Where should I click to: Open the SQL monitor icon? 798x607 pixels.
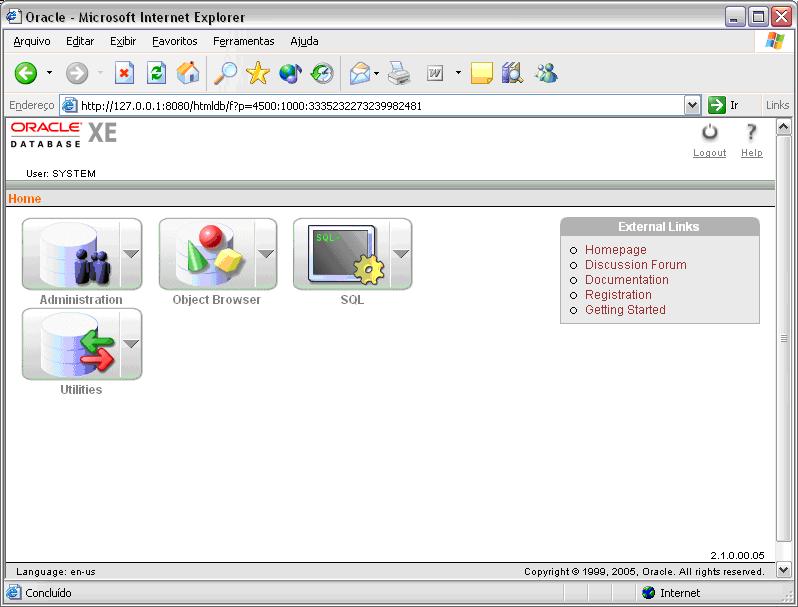click(342, 254)
